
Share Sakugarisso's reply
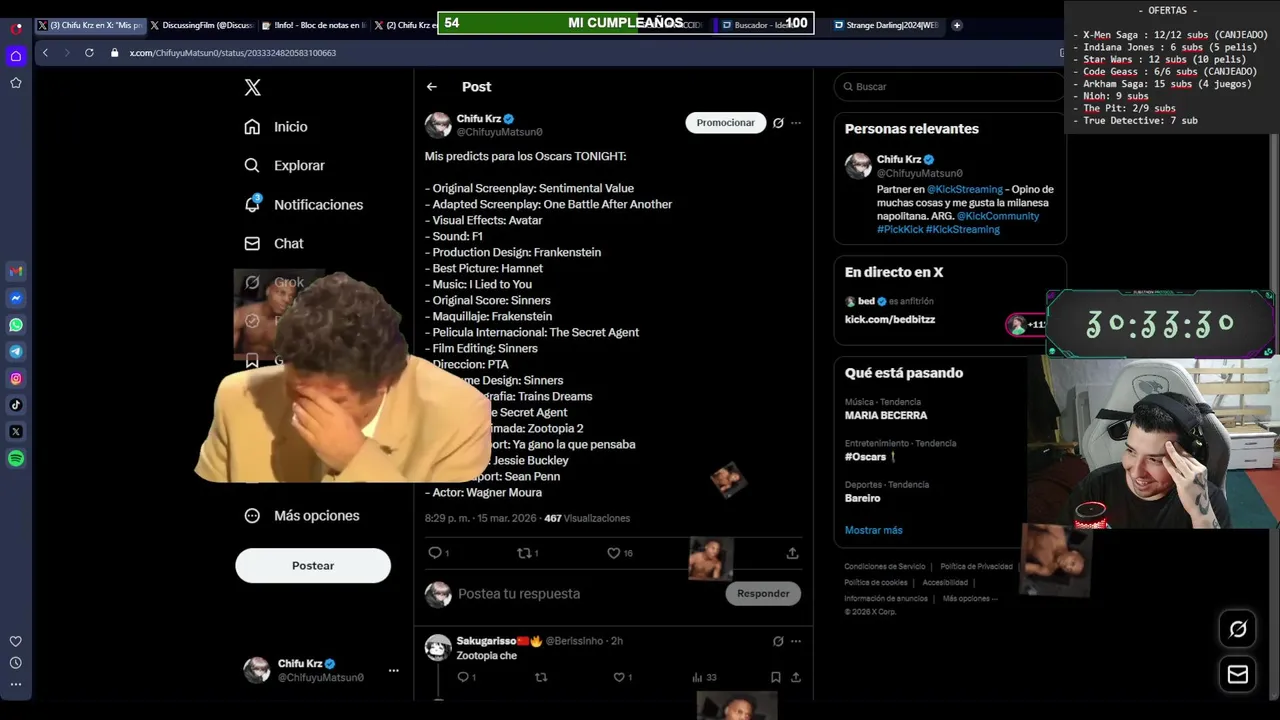coord(796,677)
